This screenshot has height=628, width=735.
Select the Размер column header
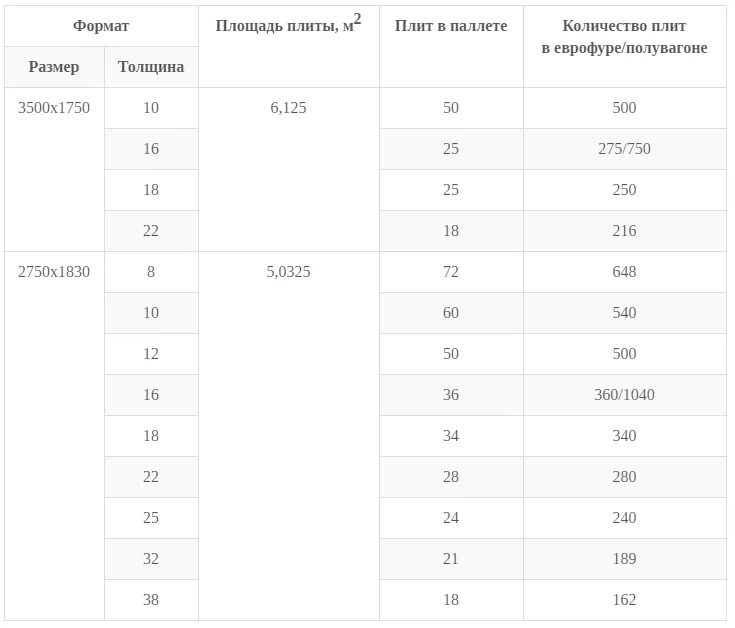pyautogui.click(x=54, y=67)
